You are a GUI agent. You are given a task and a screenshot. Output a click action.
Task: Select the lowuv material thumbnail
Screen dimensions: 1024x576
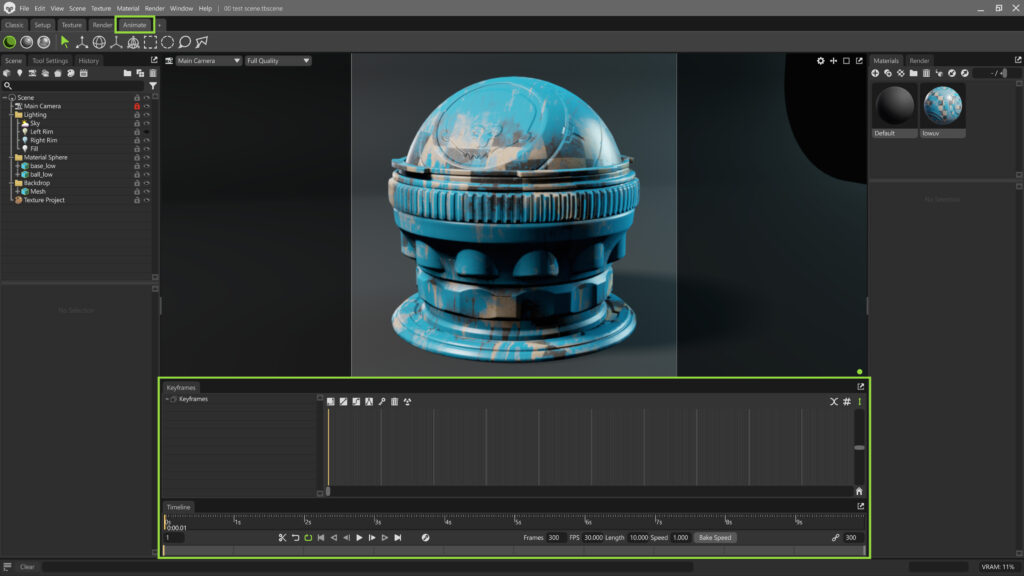[x=943, y=106]
